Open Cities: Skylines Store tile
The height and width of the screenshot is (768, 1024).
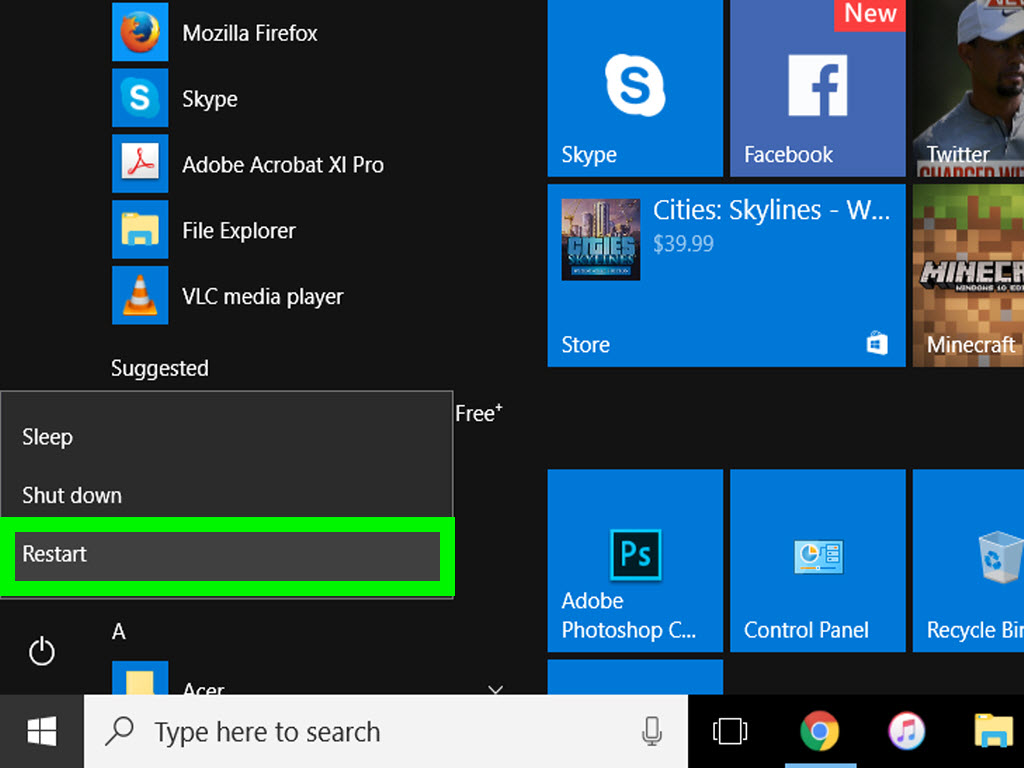tap(726, 275)
